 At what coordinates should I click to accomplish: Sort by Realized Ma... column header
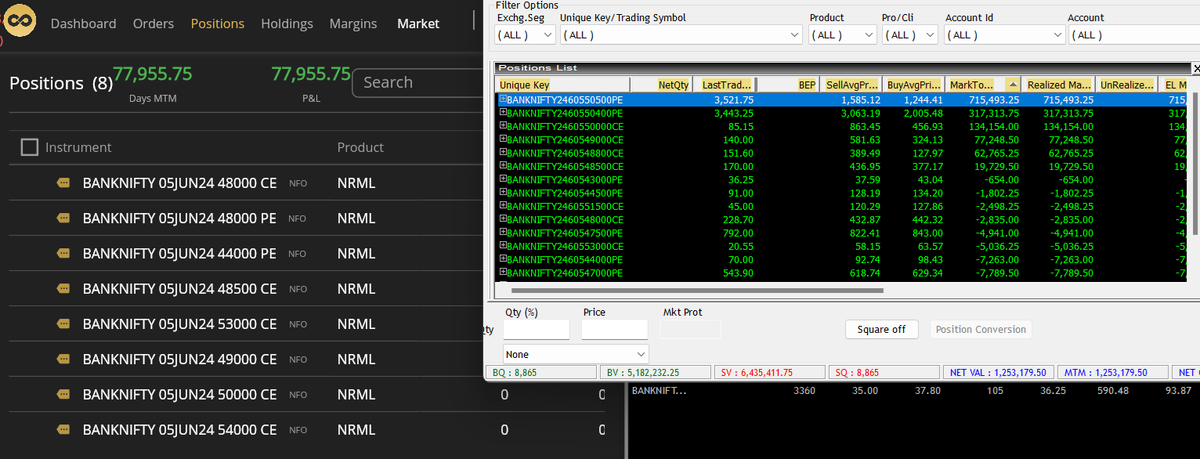[1059, 86]
